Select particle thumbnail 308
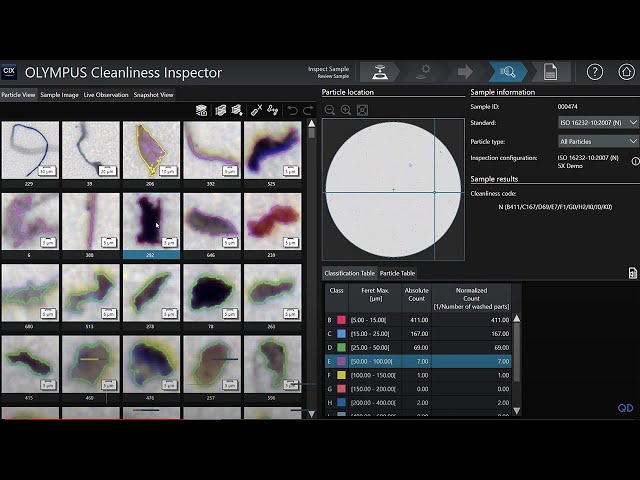The height and width of the screenshot is (480, 640). pyautogui.click(x=91, y=221)
